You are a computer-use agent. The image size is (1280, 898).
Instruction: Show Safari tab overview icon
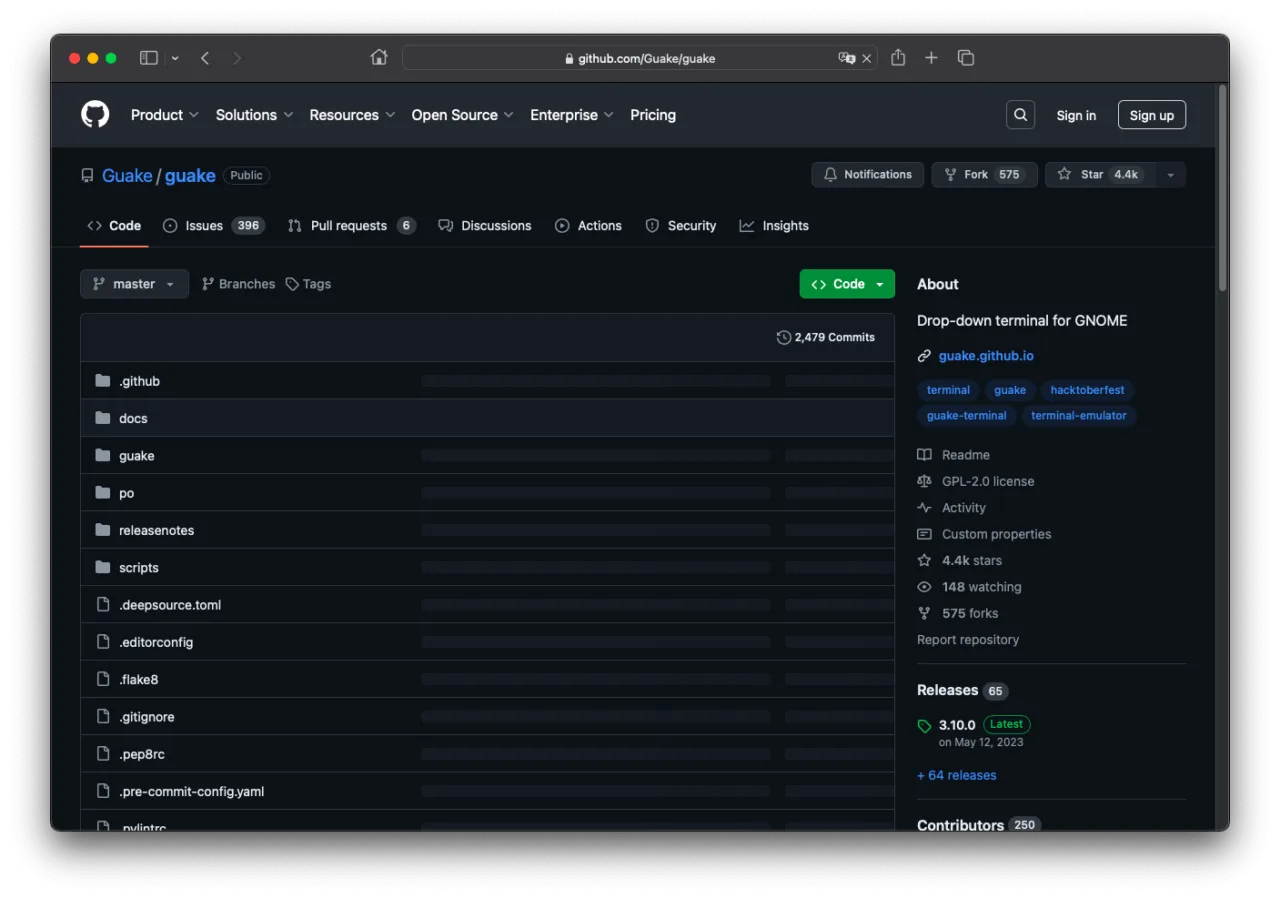click(966, 58)
